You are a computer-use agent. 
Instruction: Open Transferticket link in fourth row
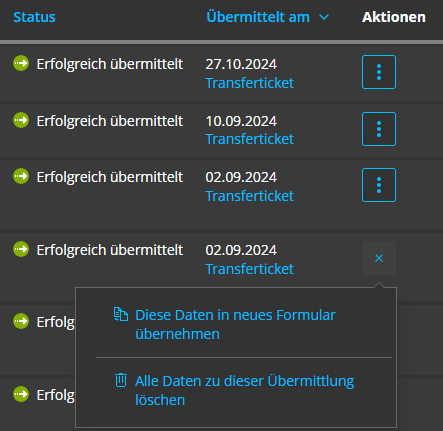click(x=250, y=269)
